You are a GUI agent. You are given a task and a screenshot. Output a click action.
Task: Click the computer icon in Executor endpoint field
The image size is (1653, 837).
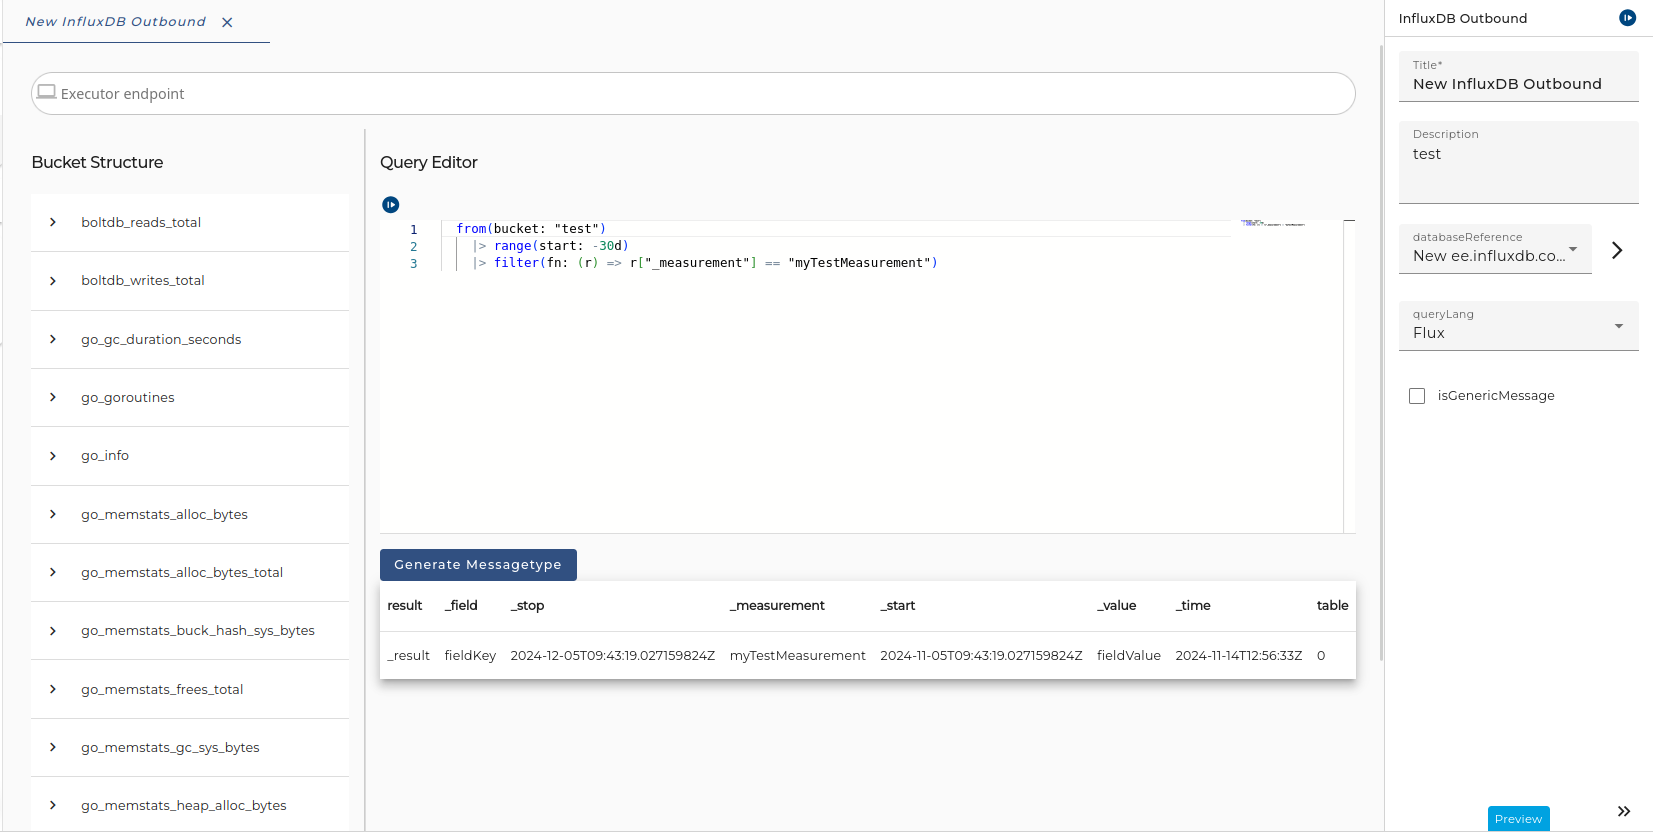click(46, 92)
